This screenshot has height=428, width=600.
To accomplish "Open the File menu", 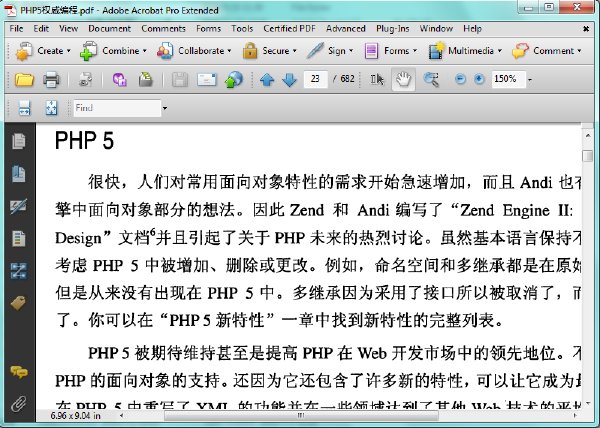I will tap(16, 29).
